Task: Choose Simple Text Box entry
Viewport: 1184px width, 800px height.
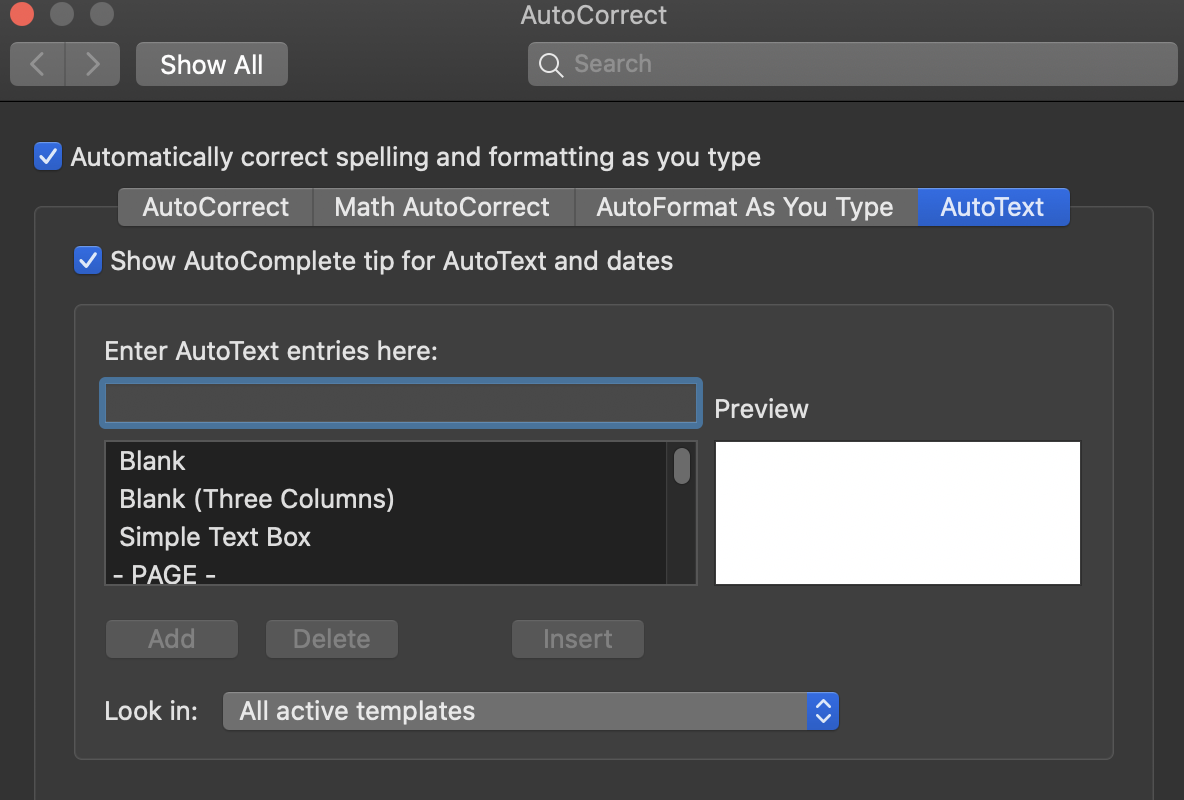Action: click(x=385, y=537)
